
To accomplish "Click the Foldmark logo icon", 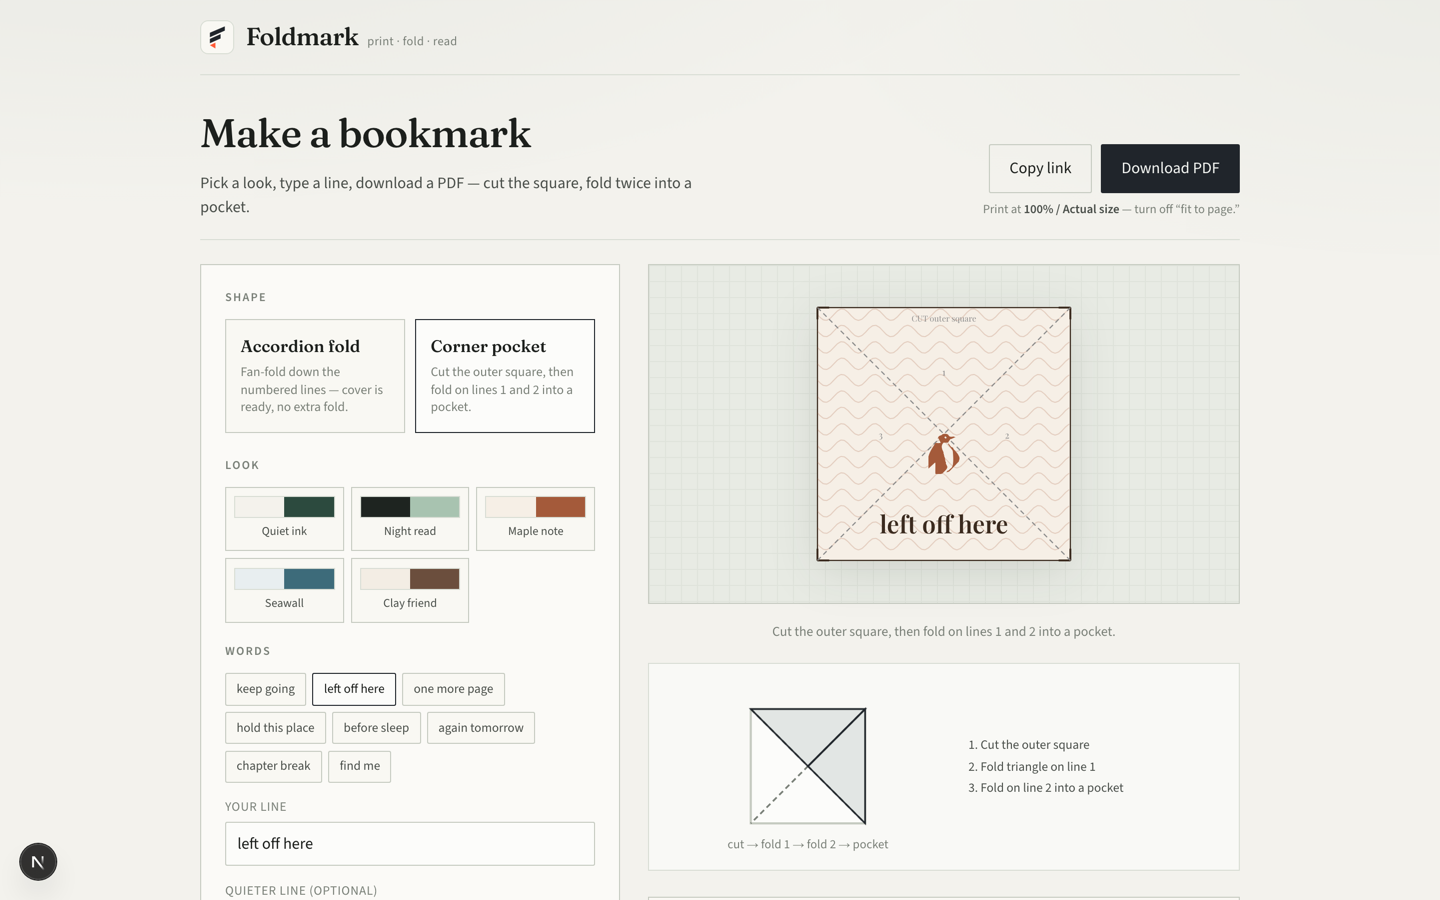I will (217, 37).
